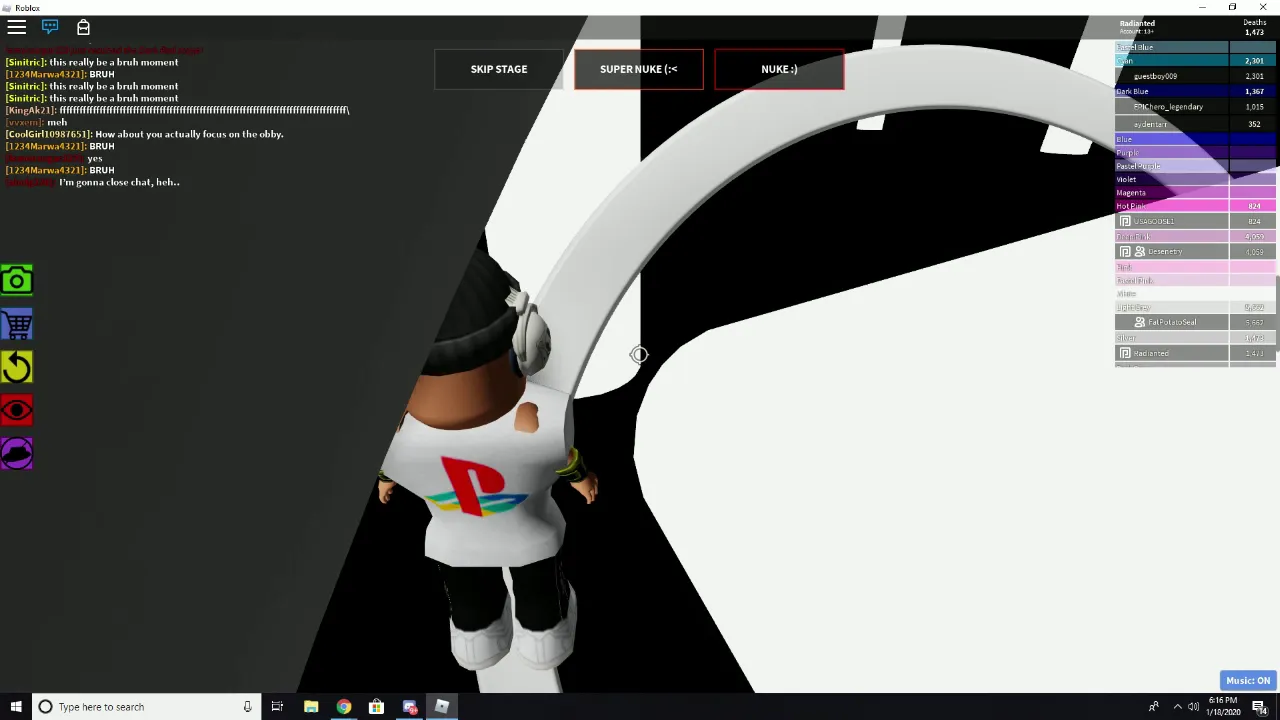The width and height of the screenshot is (1280, 720).
Task: Click the Pastel Blue team row
Action: click(x=1196, y=47)
